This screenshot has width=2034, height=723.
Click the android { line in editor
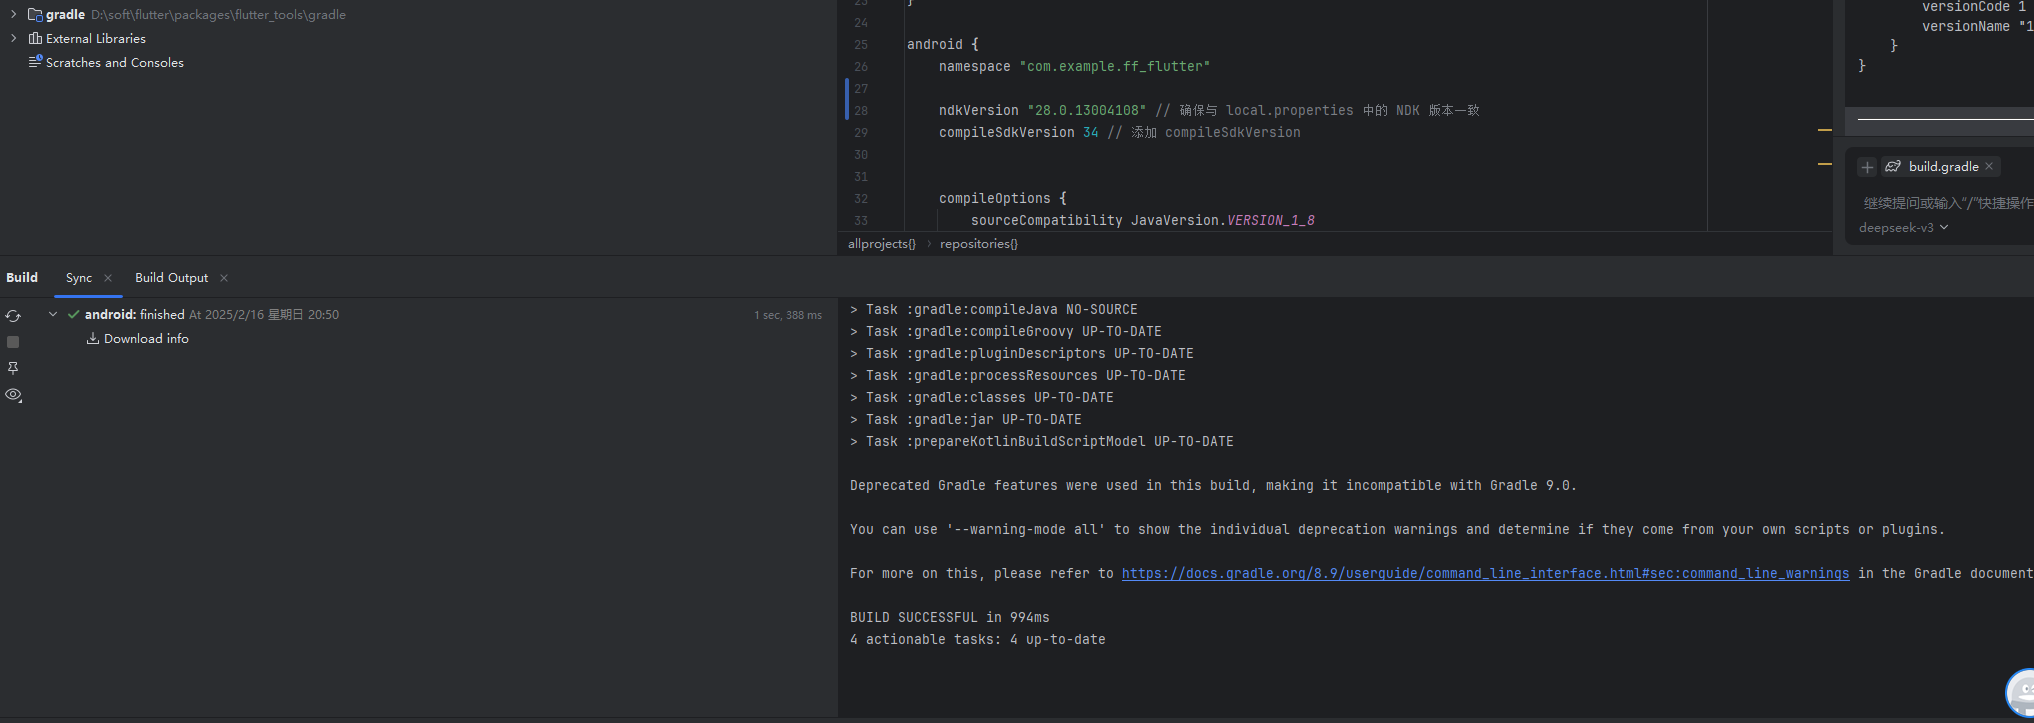943,44
